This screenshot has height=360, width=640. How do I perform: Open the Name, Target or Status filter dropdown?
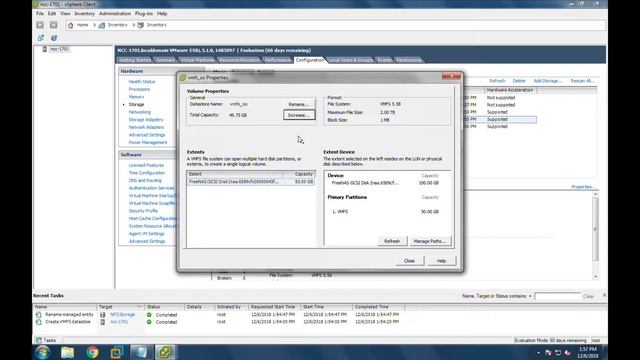(x=530, y=296)
